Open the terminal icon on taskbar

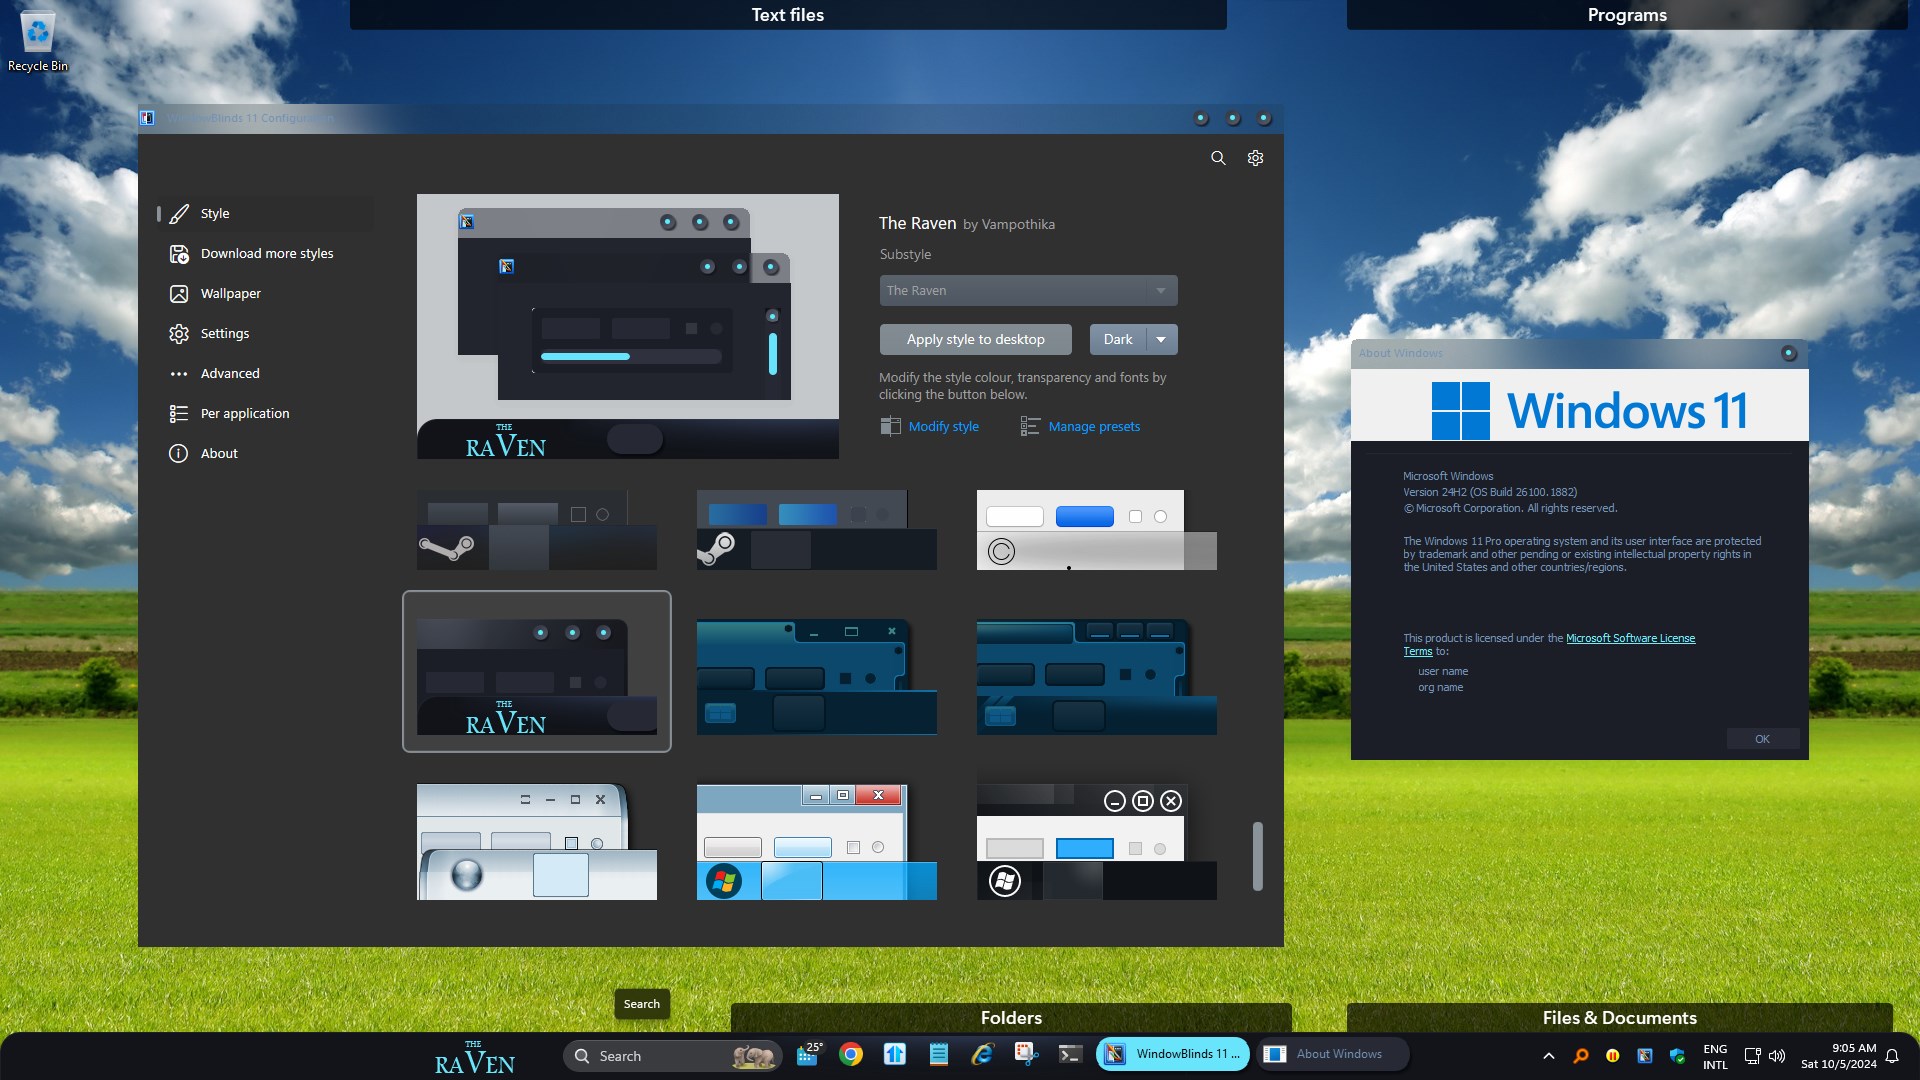click(1070, 1054)
